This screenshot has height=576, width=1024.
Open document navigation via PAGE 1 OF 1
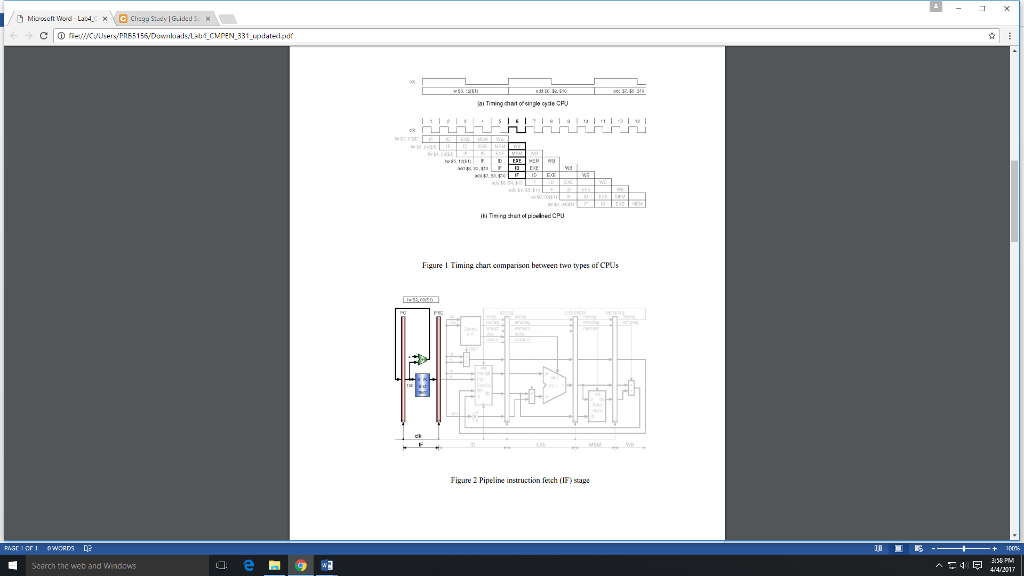pos(20,548)
